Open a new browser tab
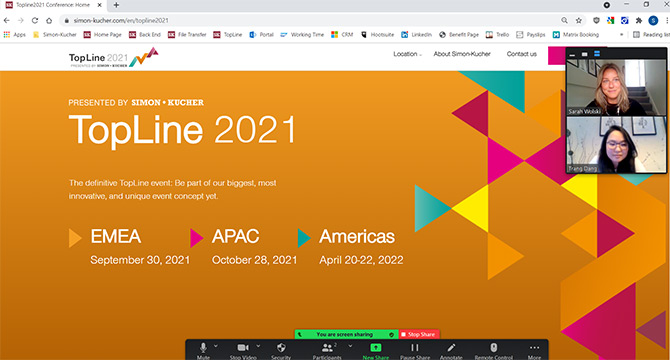The height and width of the screenshot is (360, 670). [116, 5]
